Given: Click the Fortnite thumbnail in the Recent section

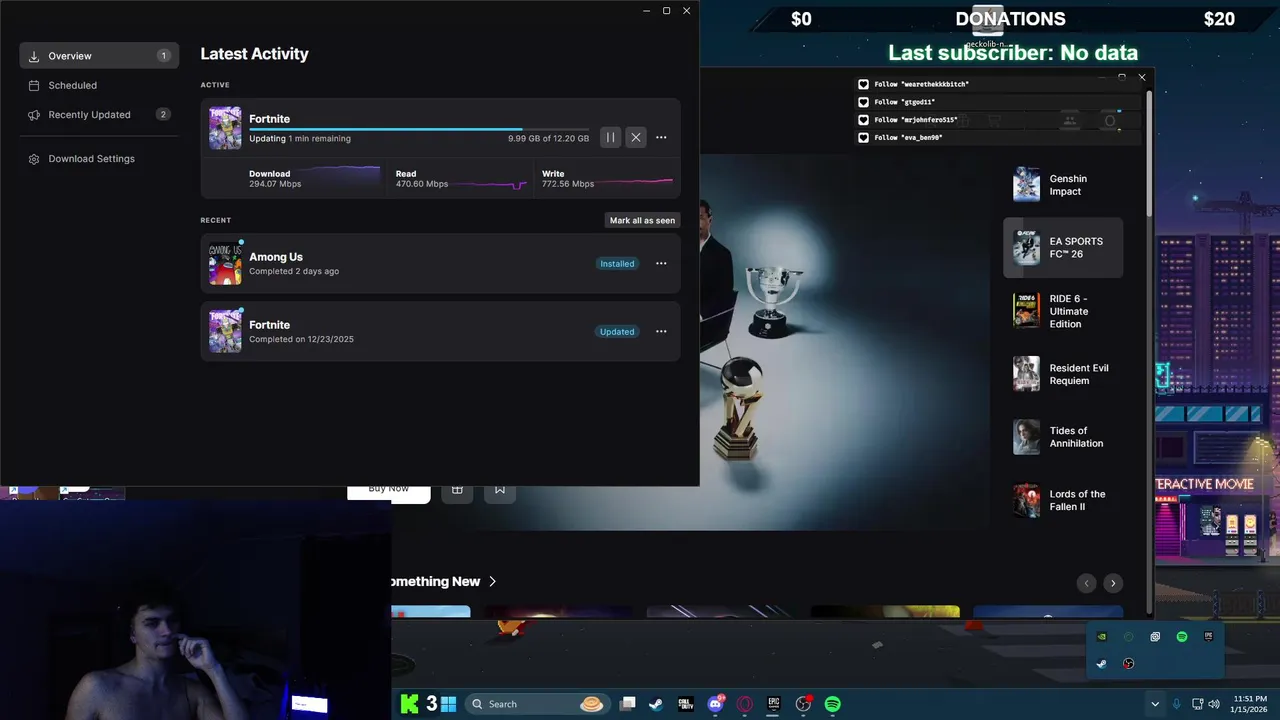Looking at the screenshot, I should click(x=225, y=331).
